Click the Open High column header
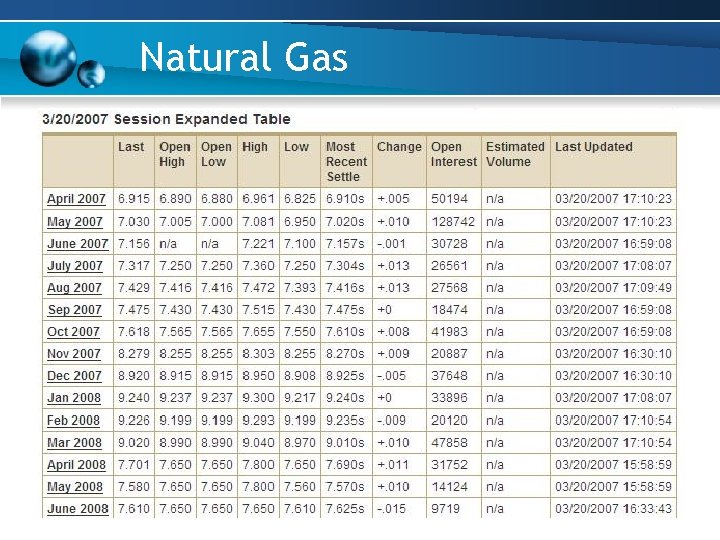The image size is (720, 540). [175, 154]
